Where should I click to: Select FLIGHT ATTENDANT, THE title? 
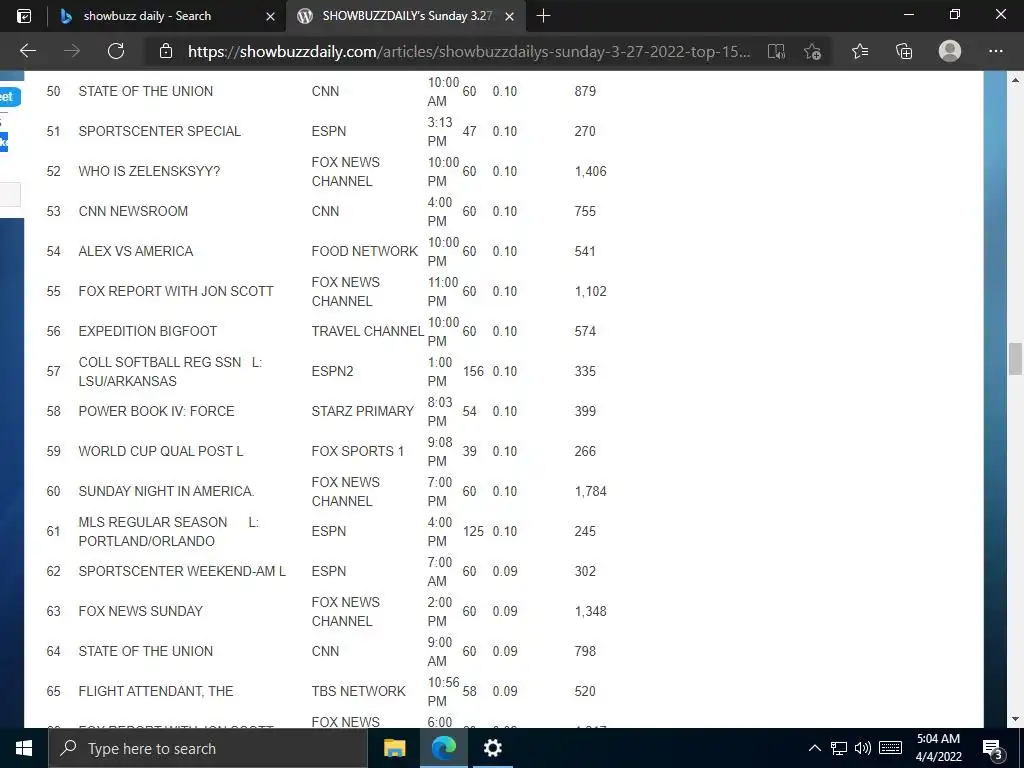tap(155, 691)
